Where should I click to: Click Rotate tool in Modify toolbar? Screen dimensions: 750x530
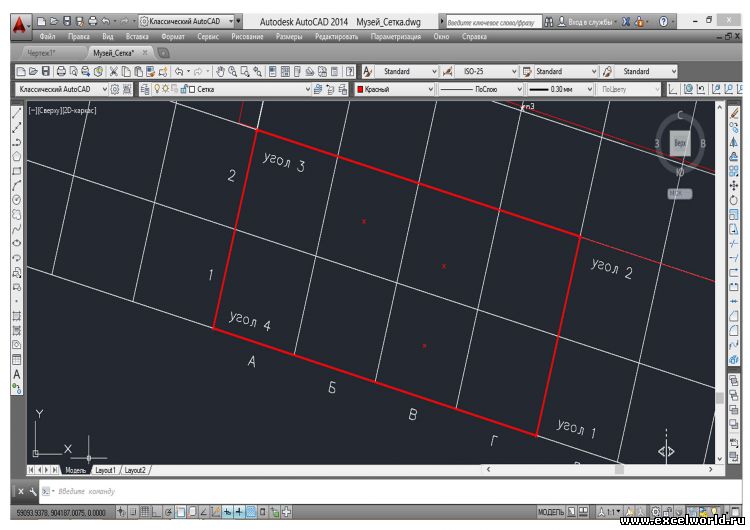point(734,199)
